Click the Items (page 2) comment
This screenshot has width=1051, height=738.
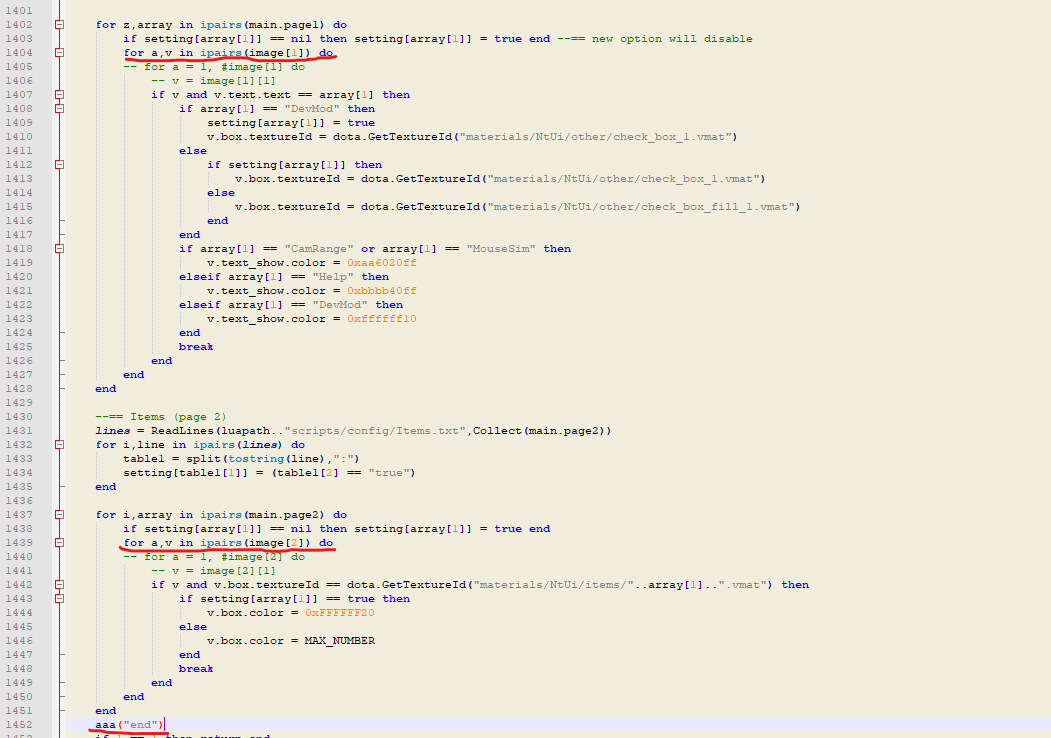(x=160, y=416)
